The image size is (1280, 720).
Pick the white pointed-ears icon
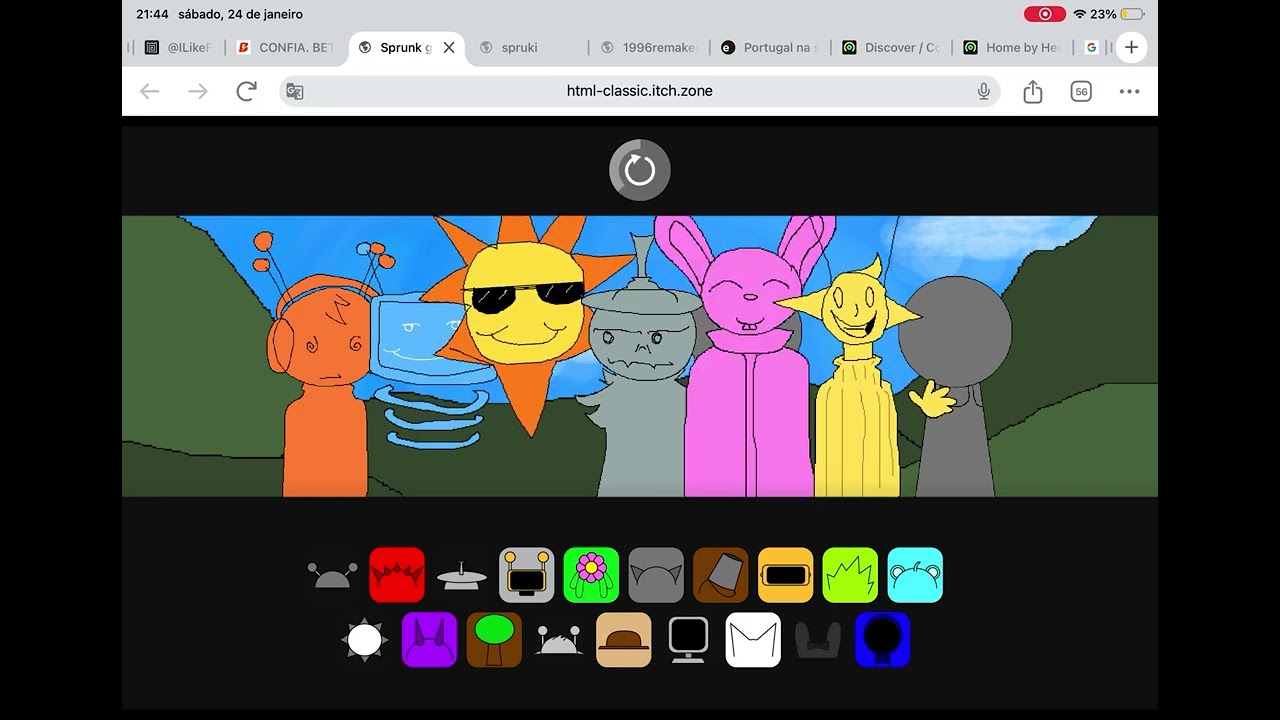[753, 640]
